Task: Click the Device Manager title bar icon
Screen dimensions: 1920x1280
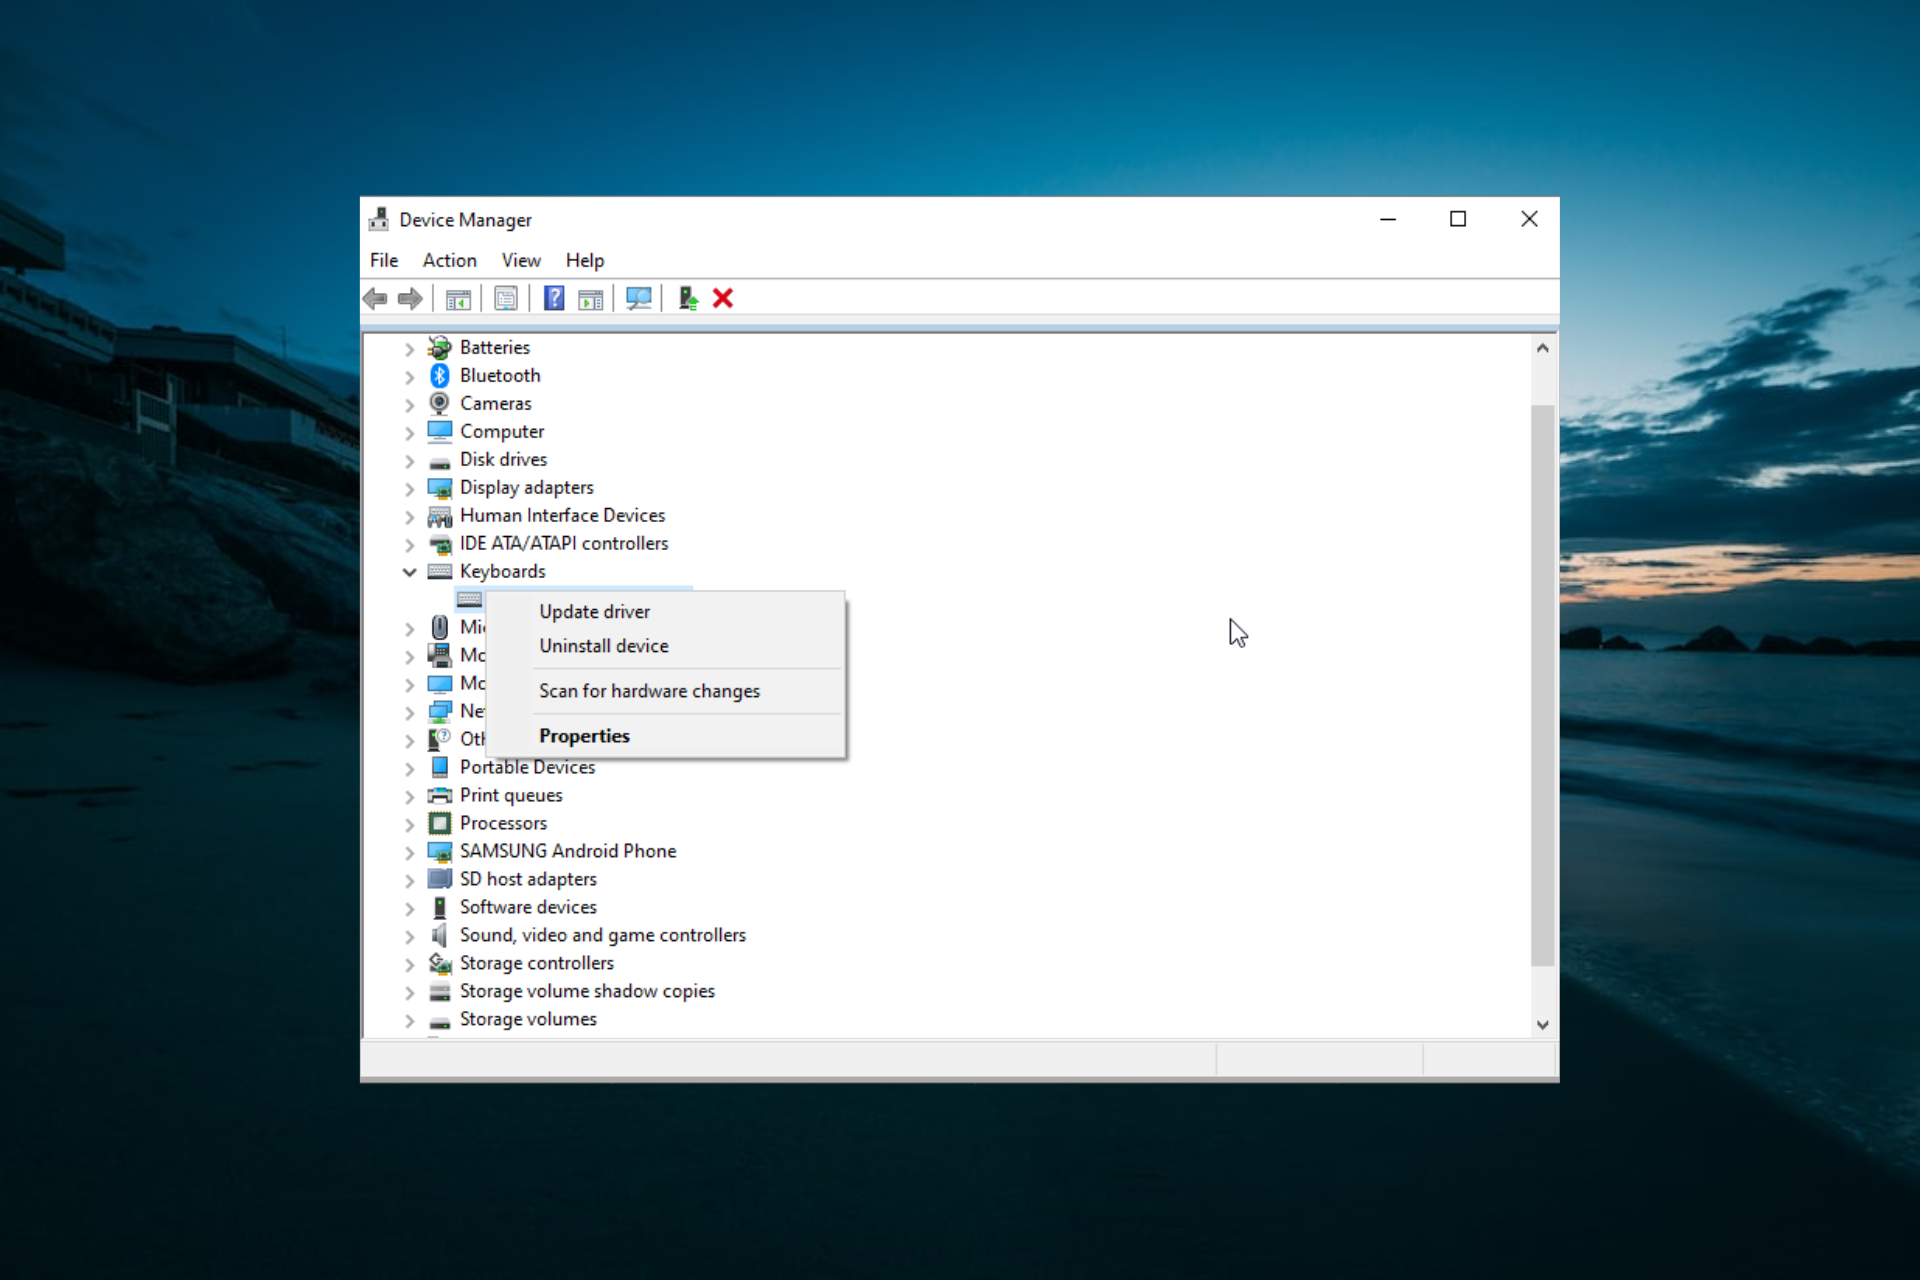Action: (x=379, y=219)
